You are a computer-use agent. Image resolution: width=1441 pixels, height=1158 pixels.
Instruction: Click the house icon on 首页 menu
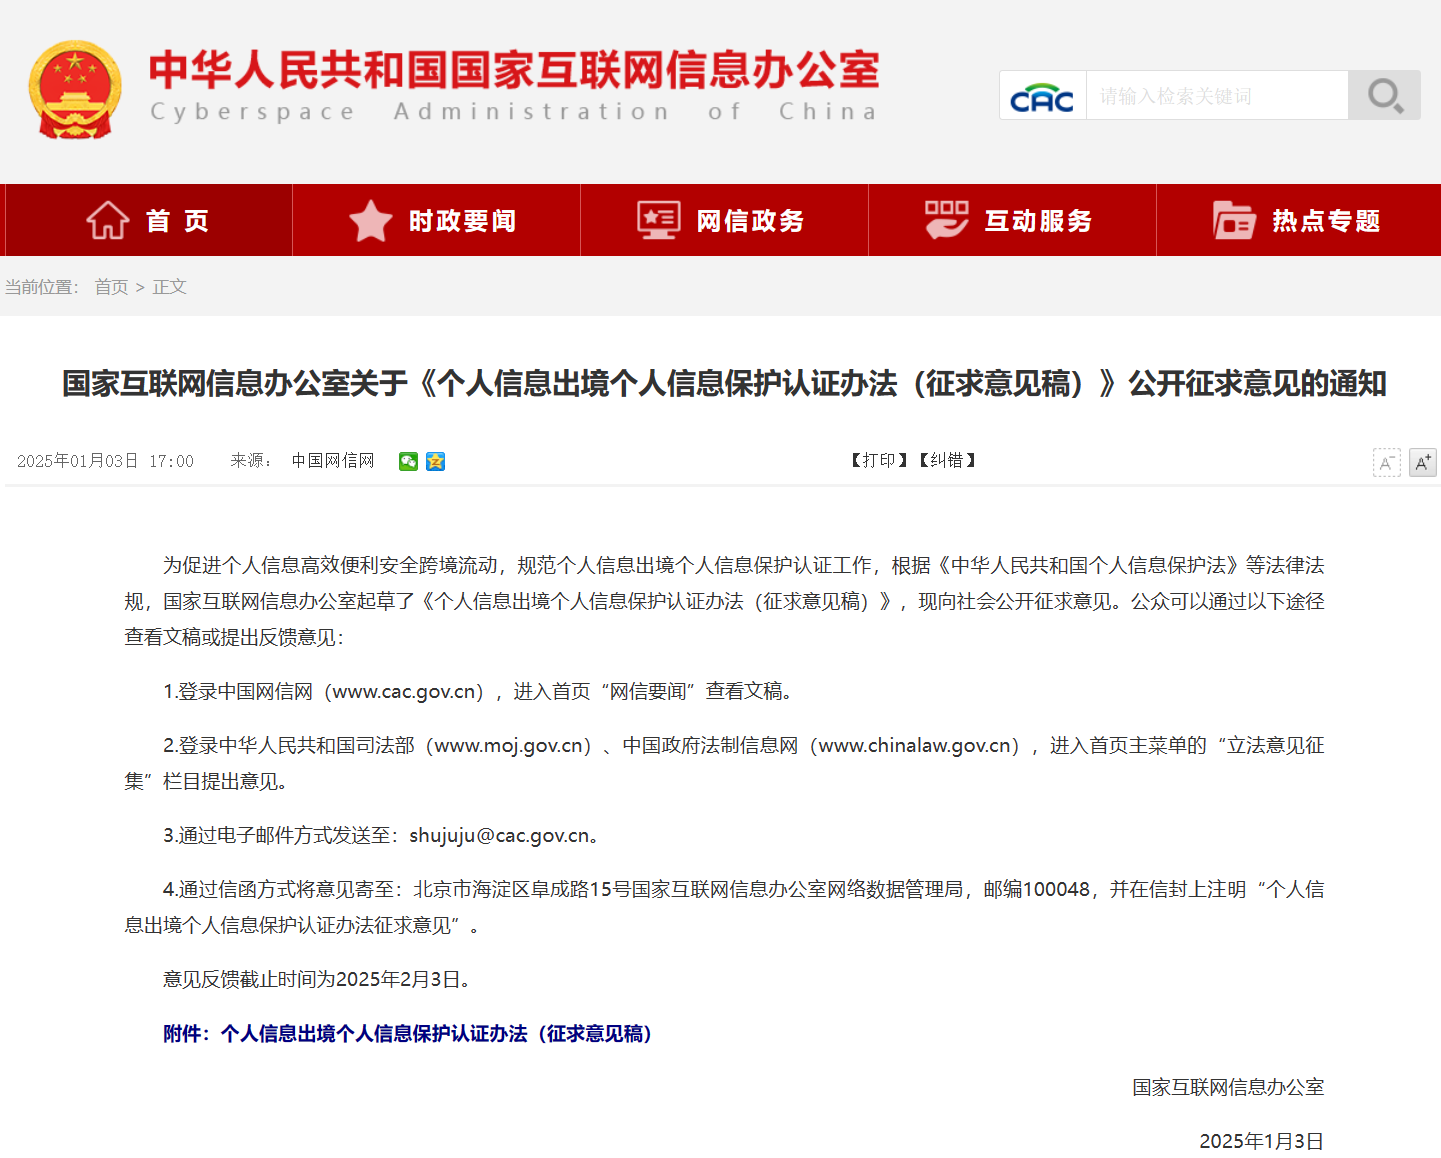[107, 220]
